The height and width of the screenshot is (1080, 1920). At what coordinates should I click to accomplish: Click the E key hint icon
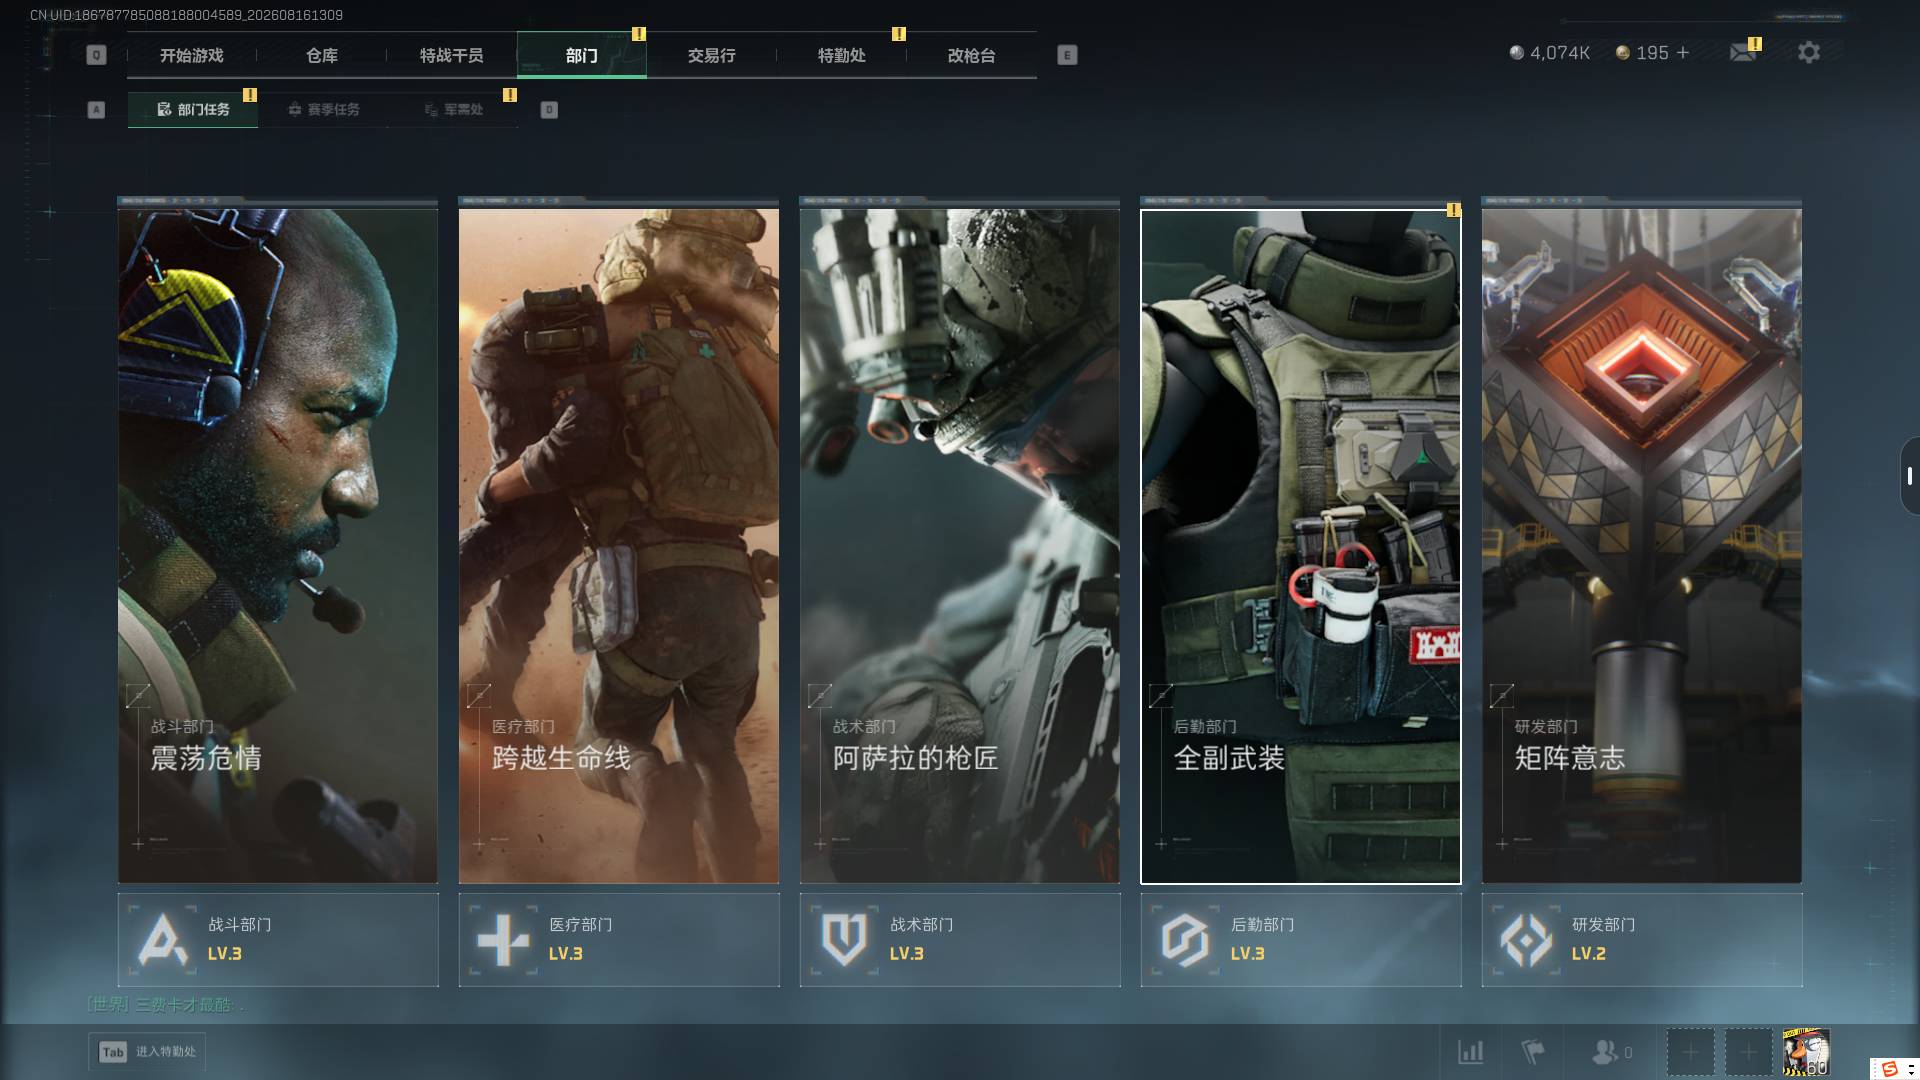click(1067, 55)
